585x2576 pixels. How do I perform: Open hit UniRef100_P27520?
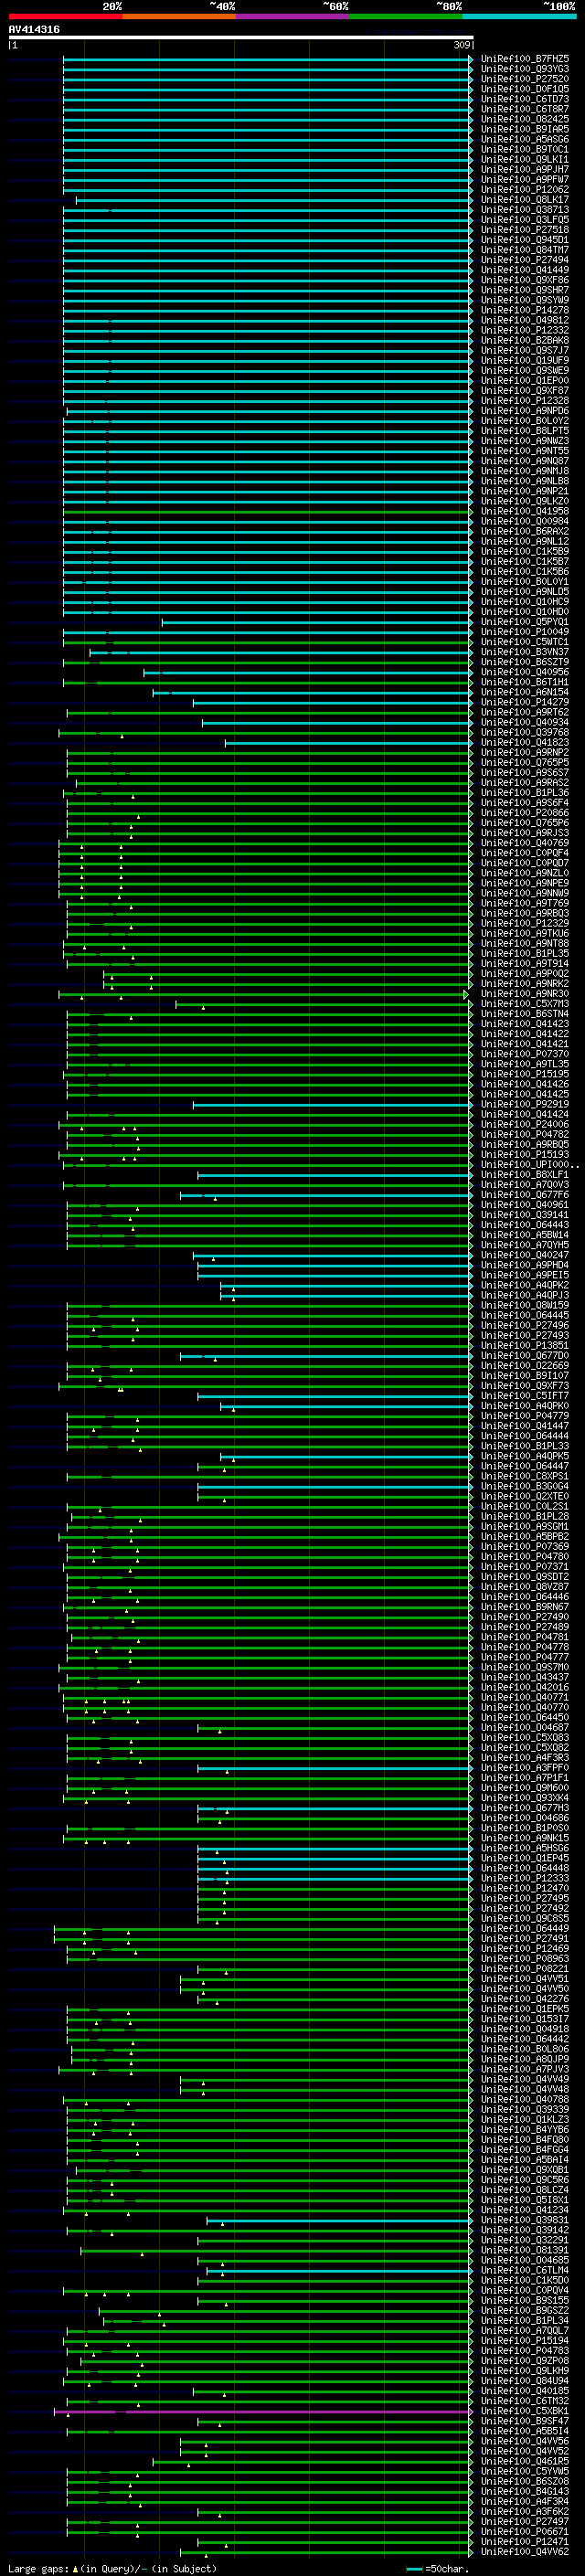click(x=525, y=79)
